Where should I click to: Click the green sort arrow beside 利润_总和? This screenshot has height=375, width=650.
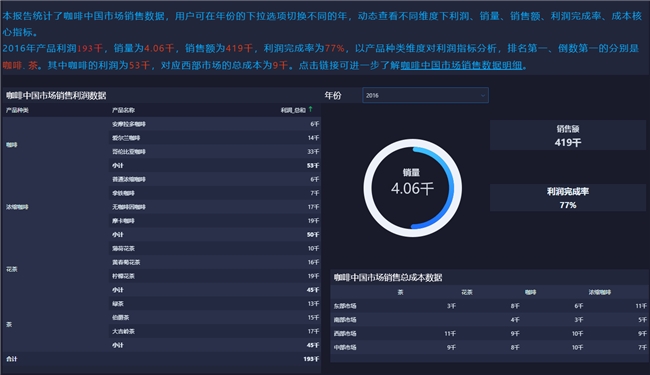click(310, 109)
